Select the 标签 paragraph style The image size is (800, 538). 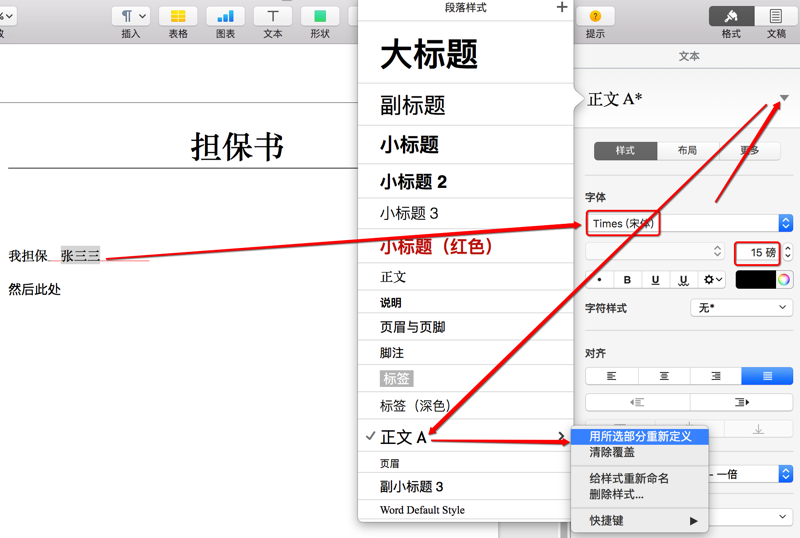(x=466, y=378)
